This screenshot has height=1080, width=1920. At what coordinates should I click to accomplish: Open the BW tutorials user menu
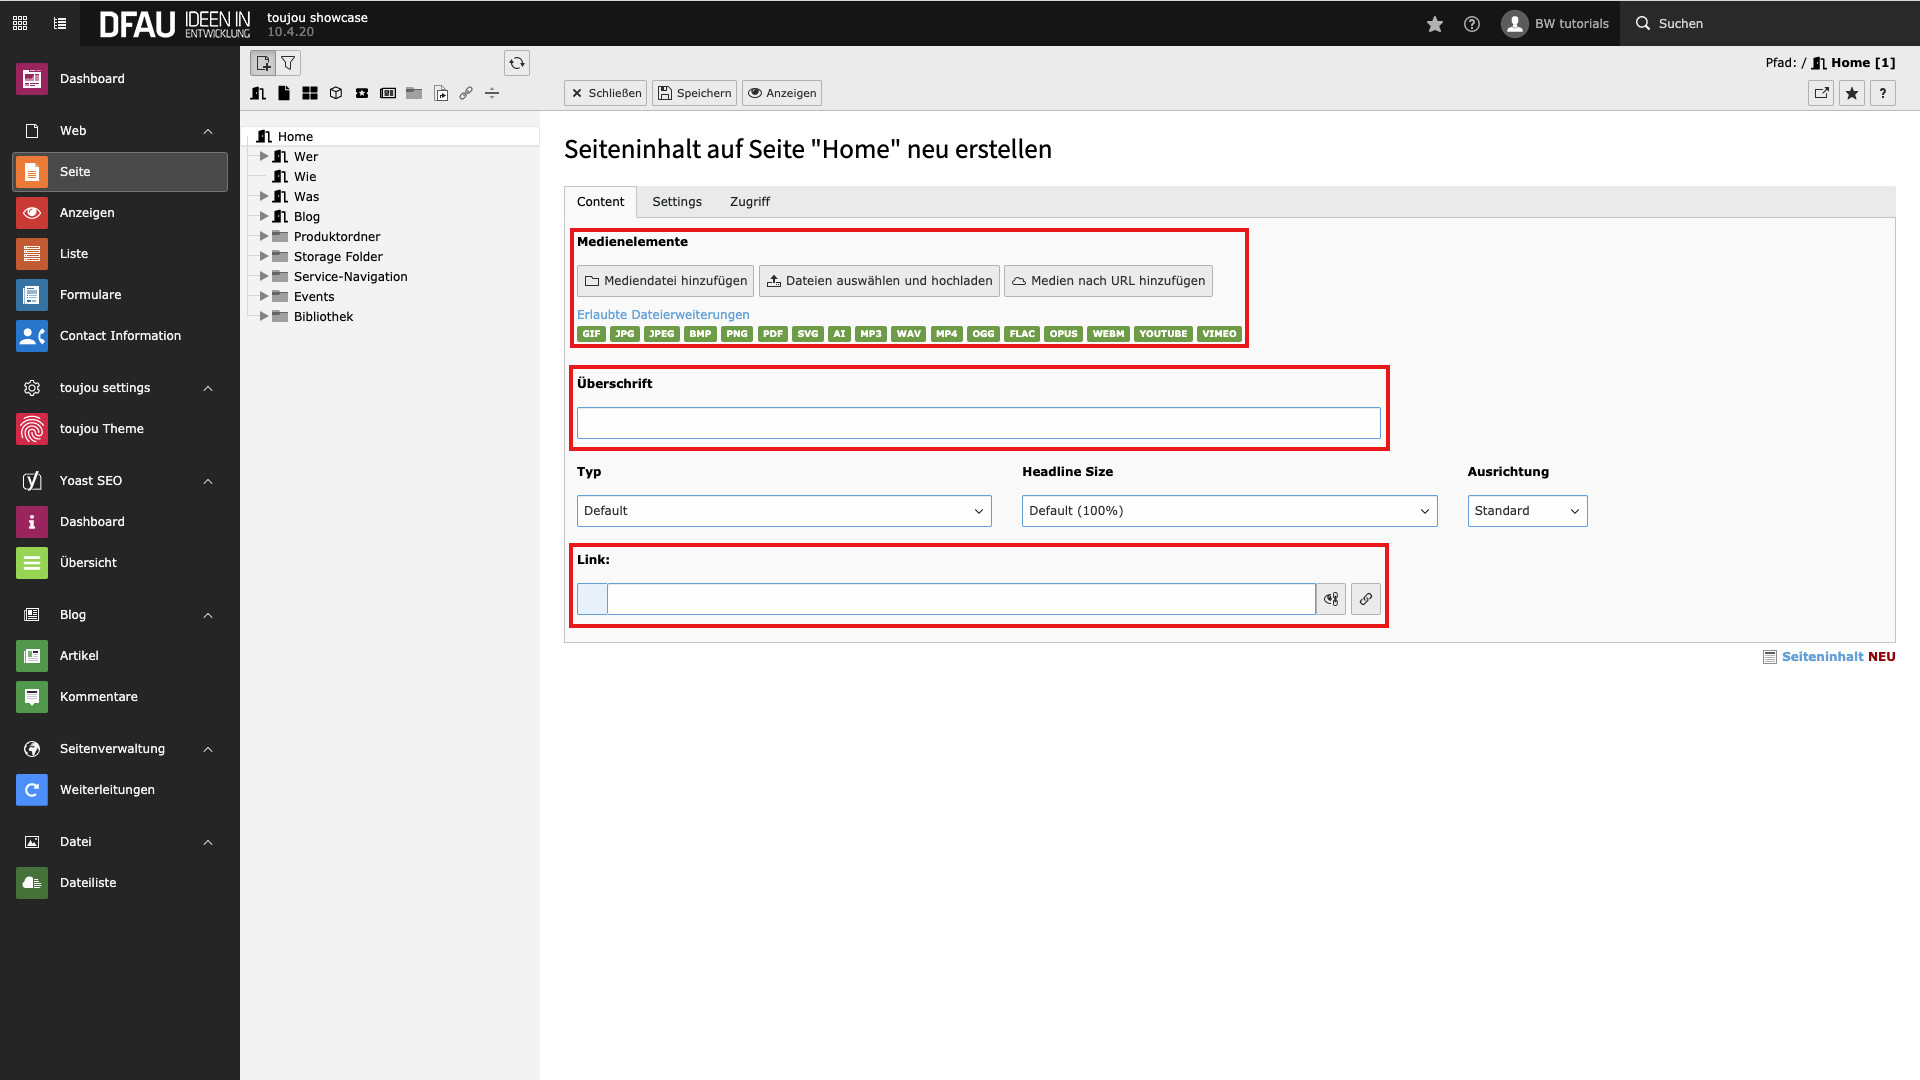click(x=1555, y=23)
